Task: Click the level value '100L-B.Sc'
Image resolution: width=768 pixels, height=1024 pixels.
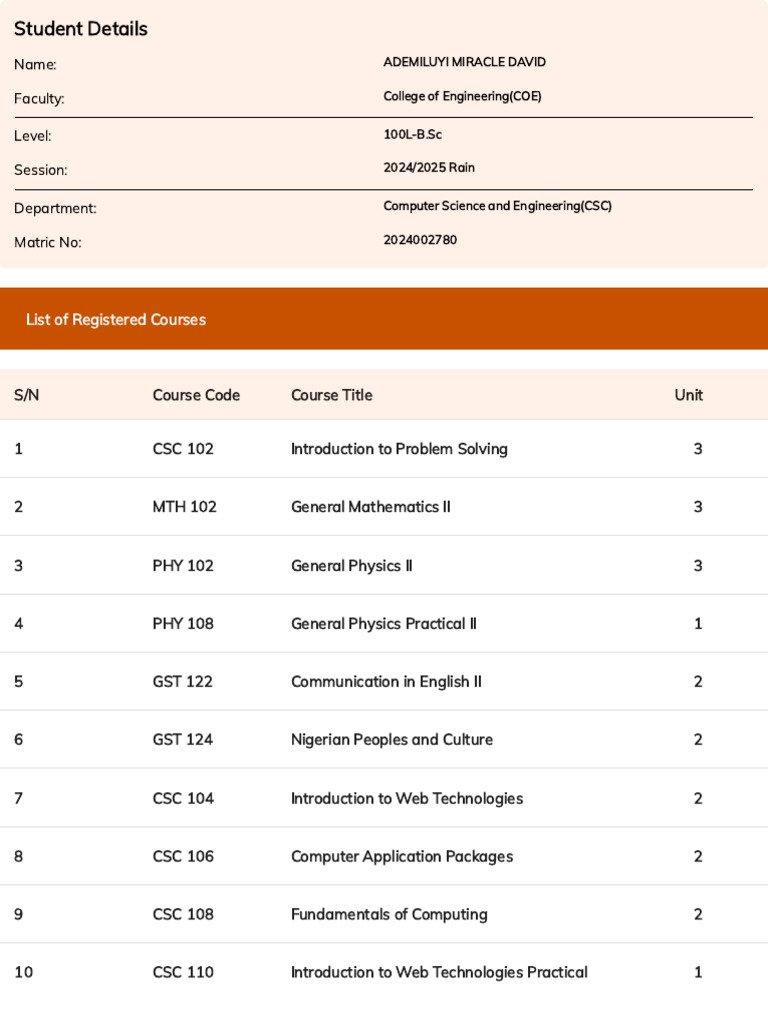Action: coord(413,135)
